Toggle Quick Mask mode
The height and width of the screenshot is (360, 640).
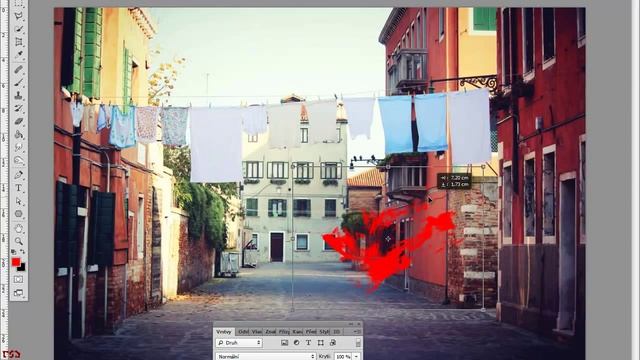(18, 280)
